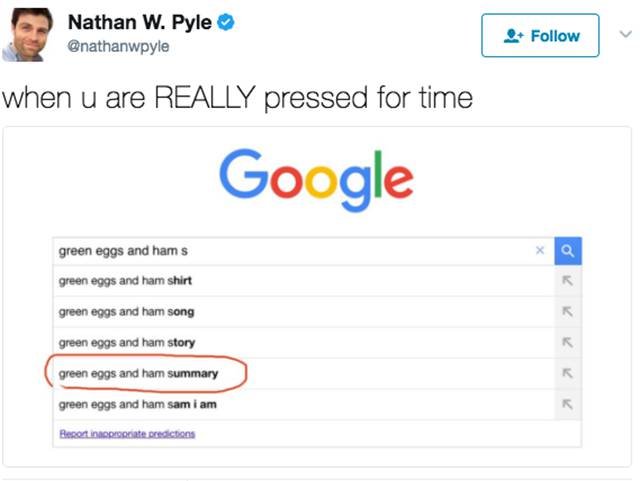Screen dimensions: 640x481
Task: Visit the @nathanwpyle handle
Action: coord(118,46)
